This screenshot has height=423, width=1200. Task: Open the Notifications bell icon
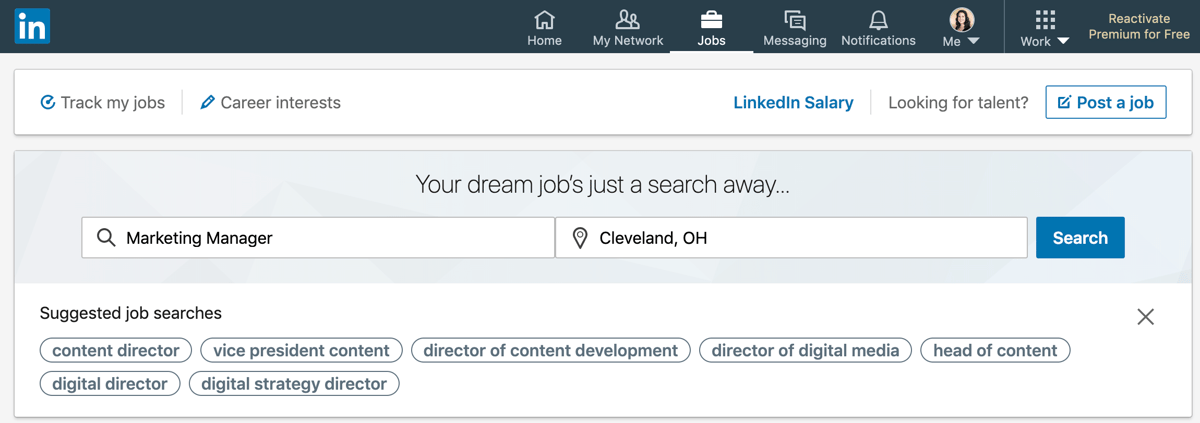pyautogui.click(x=878, y=20)
